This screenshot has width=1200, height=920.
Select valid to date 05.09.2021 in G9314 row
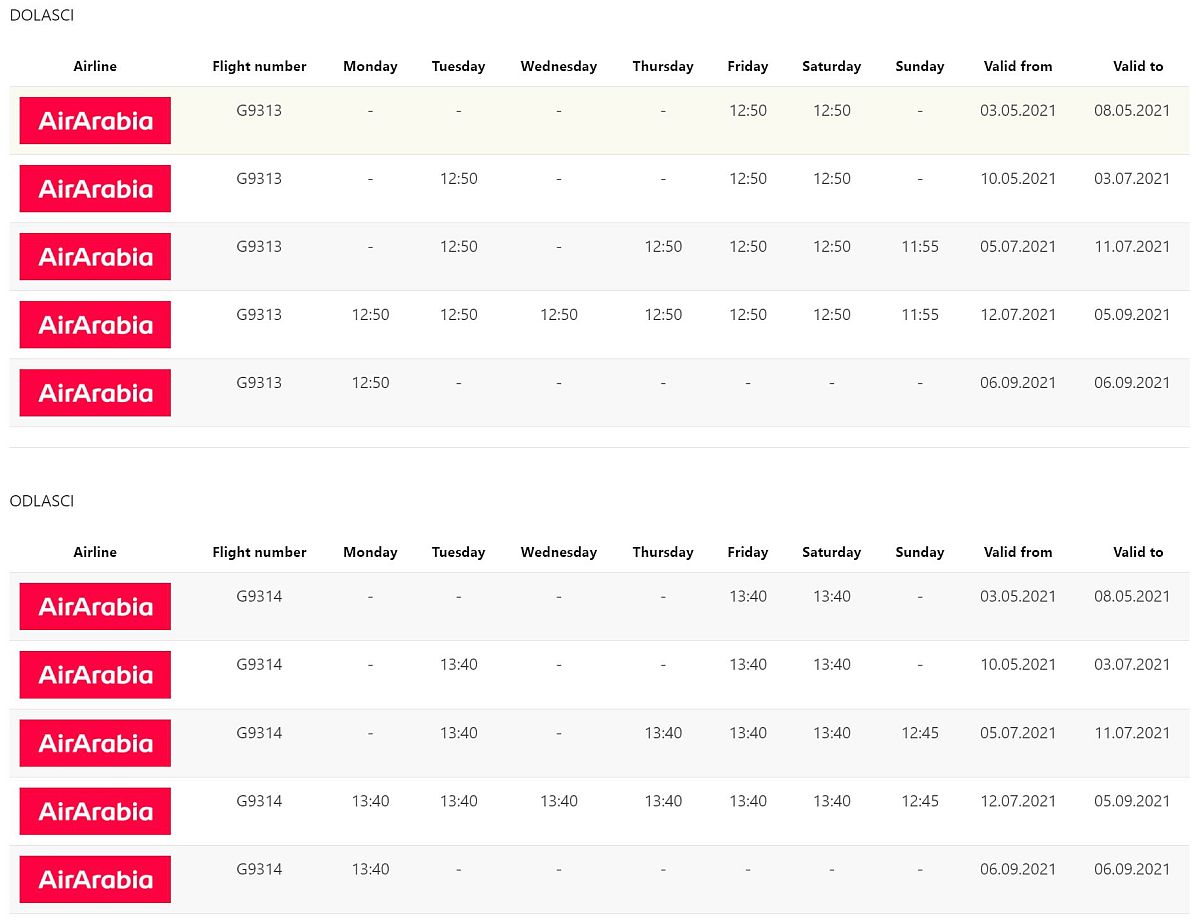pyautogui.click(x=1132, y=800)
